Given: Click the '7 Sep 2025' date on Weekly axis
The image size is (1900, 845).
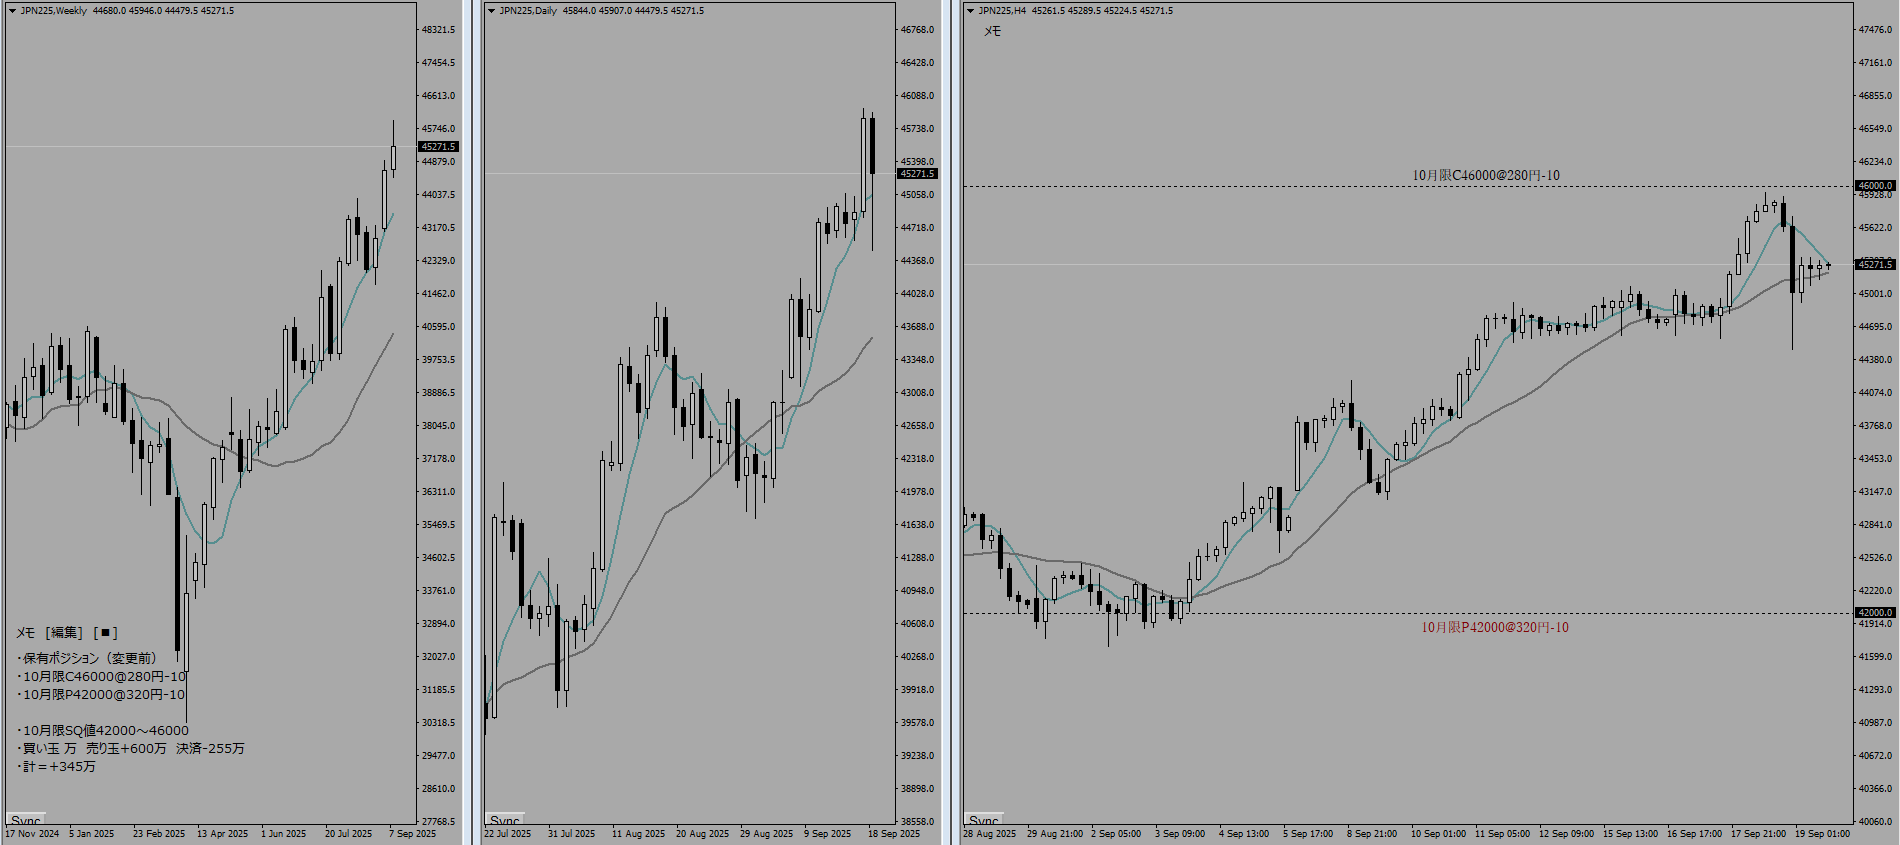Looking at the screenshot, I should click(412, 833).
